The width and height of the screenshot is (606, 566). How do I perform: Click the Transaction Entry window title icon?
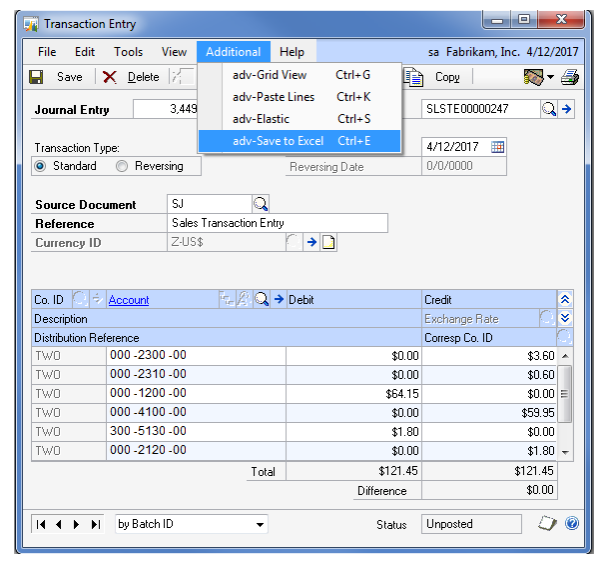coord(31,24)
